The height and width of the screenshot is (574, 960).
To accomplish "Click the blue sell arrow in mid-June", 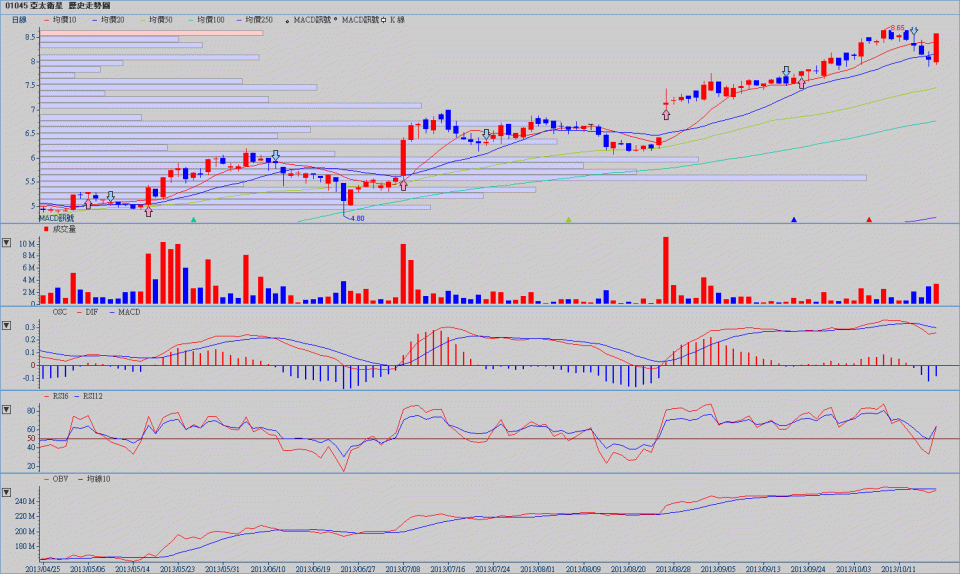I will coord(275,156).
